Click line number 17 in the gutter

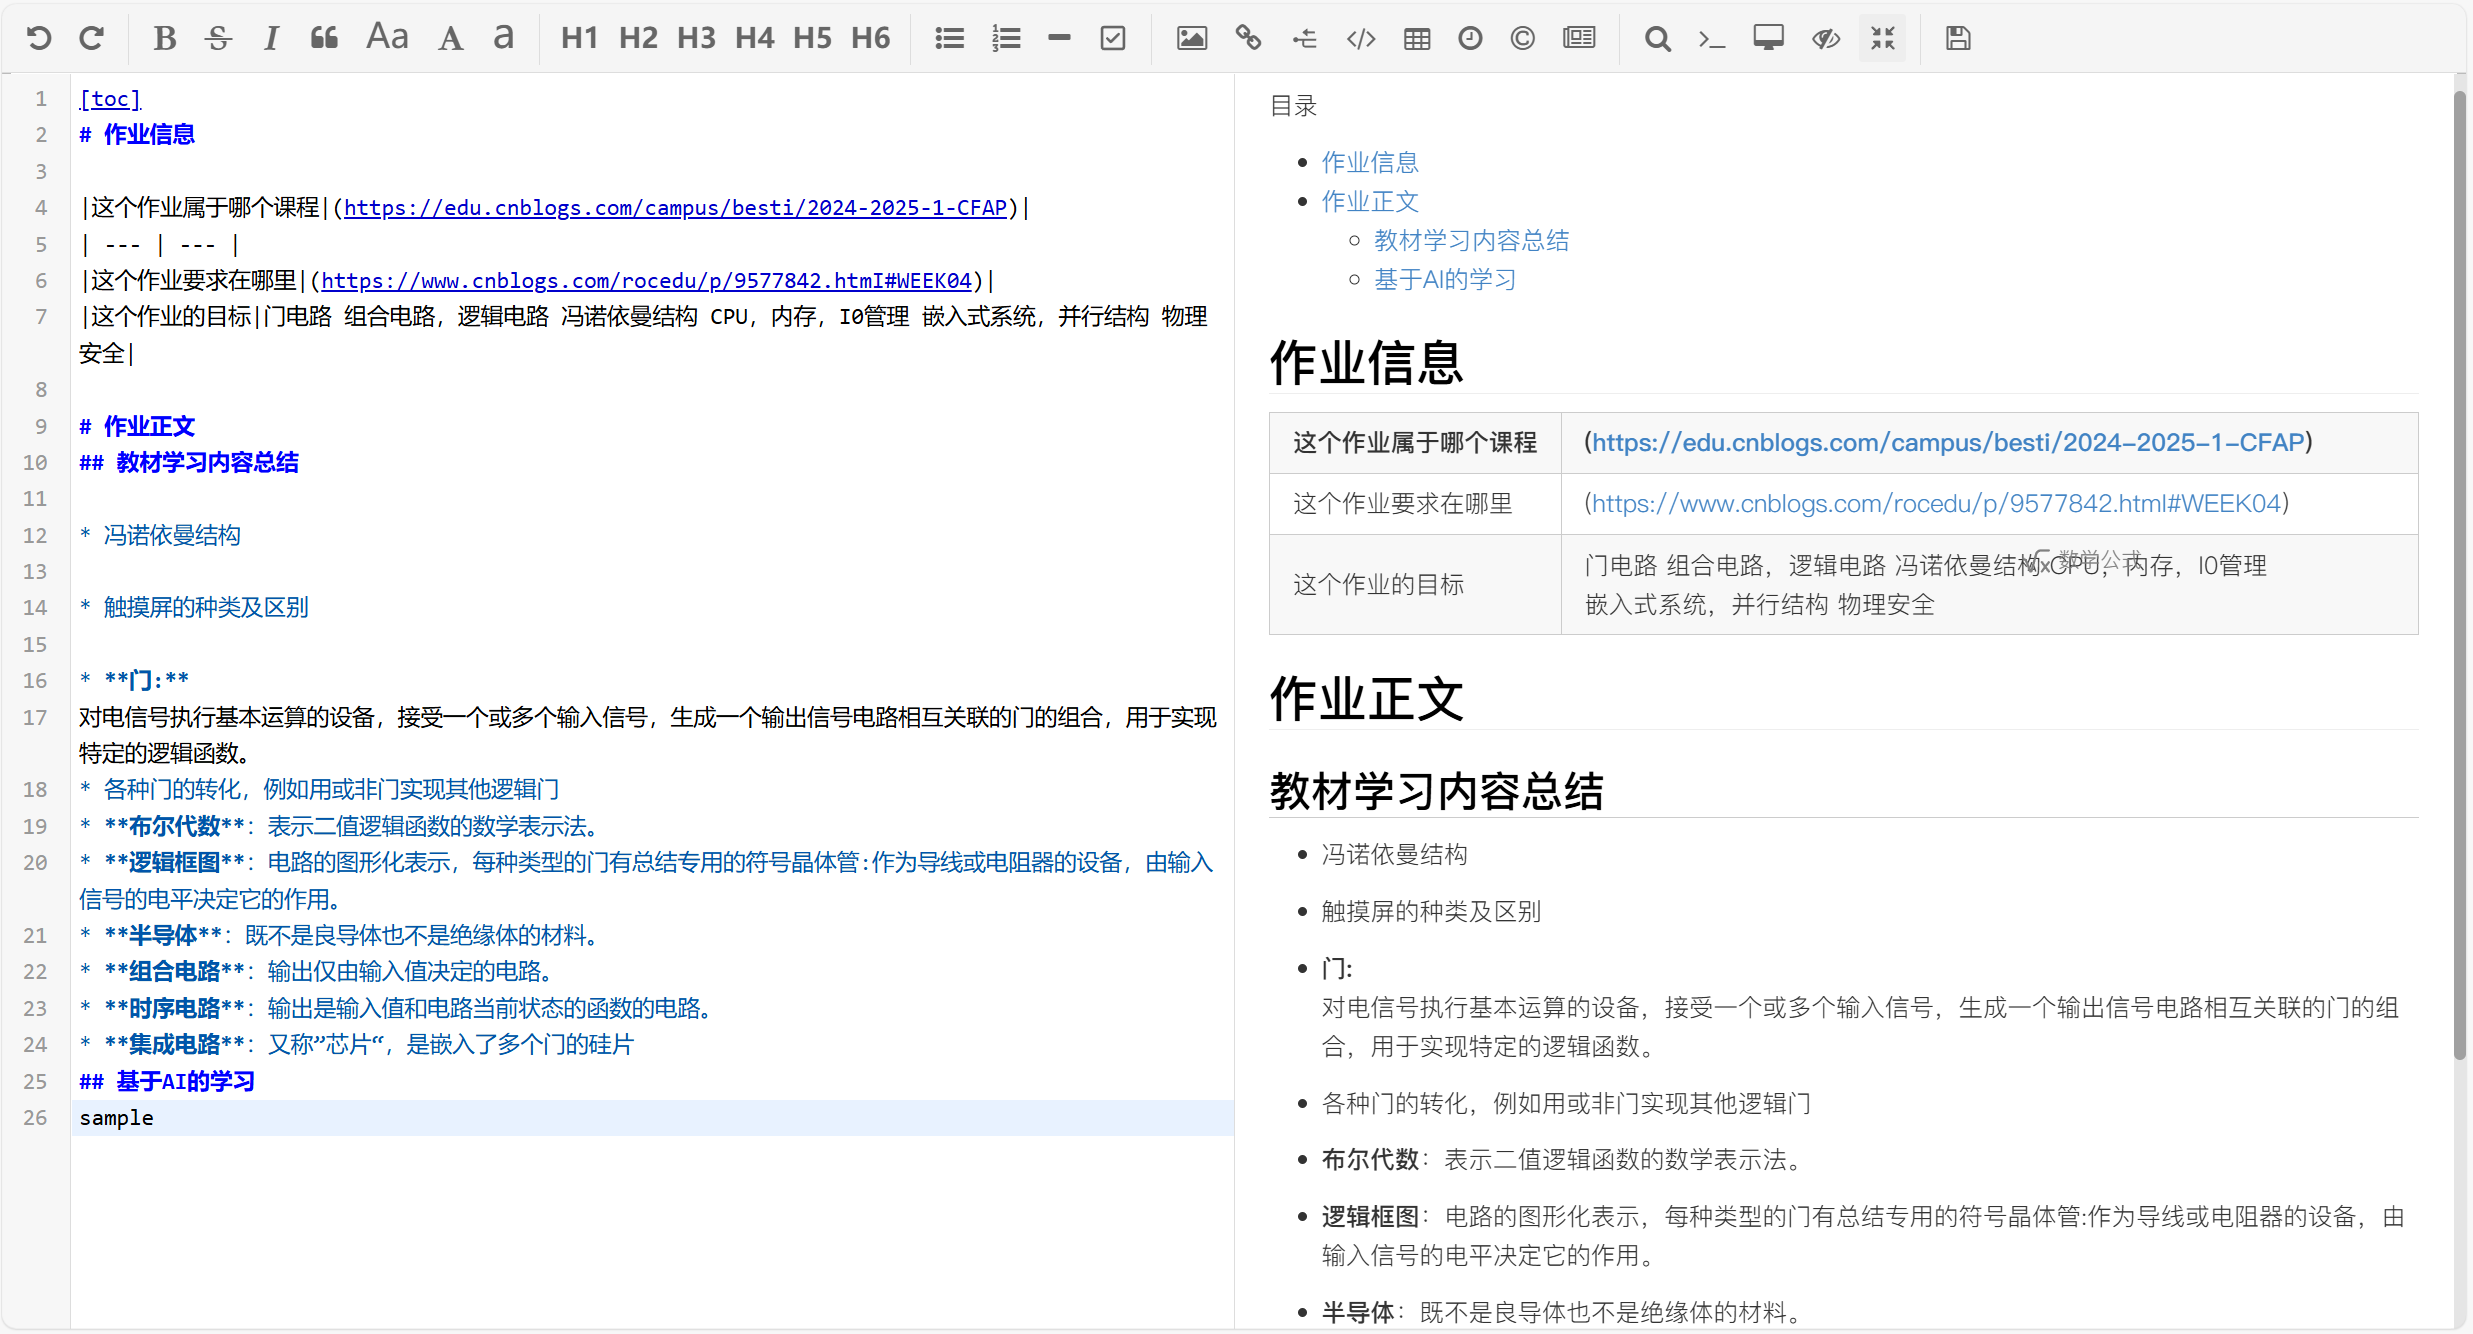coord(35,717)
